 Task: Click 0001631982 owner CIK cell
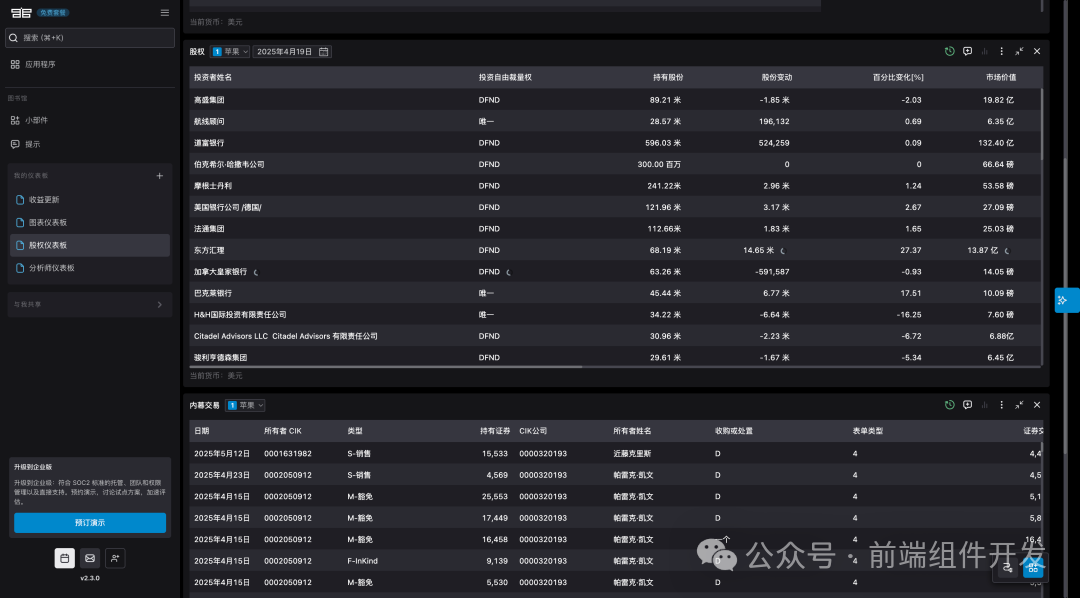pos(287,454)
